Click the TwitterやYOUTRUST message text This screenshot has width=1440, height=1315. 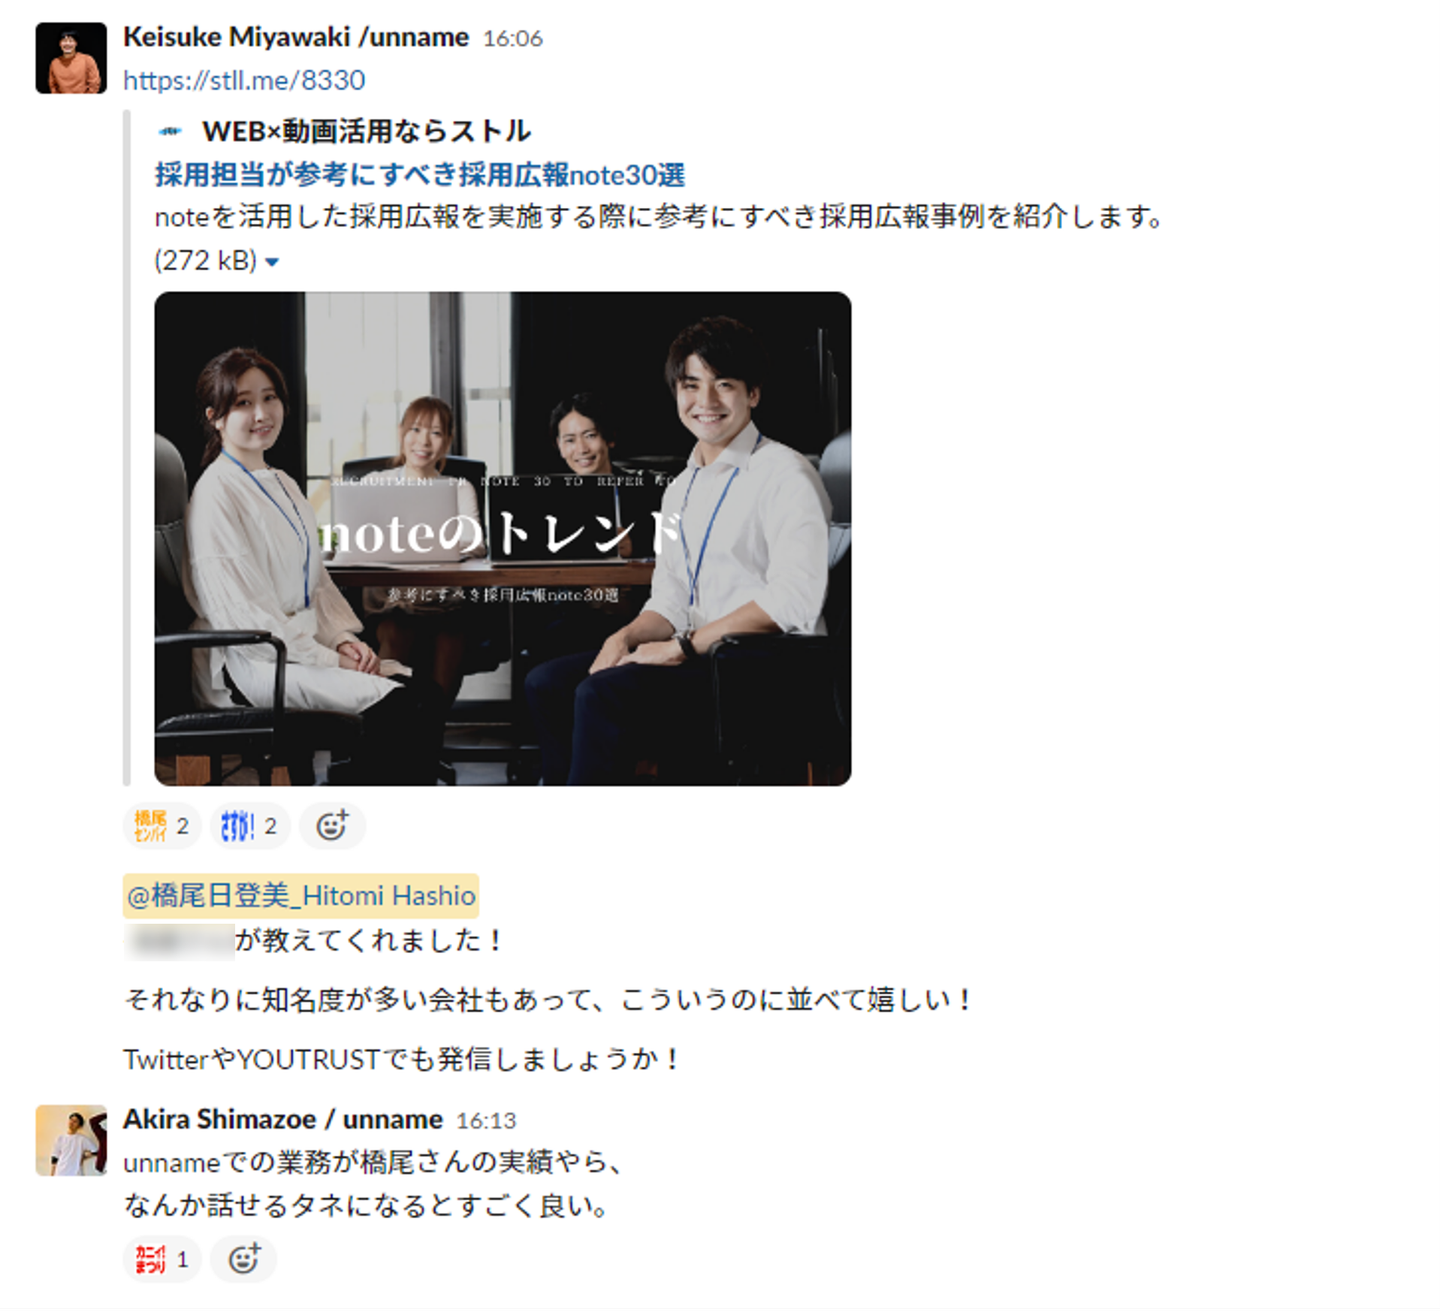tap(402, 1059)
